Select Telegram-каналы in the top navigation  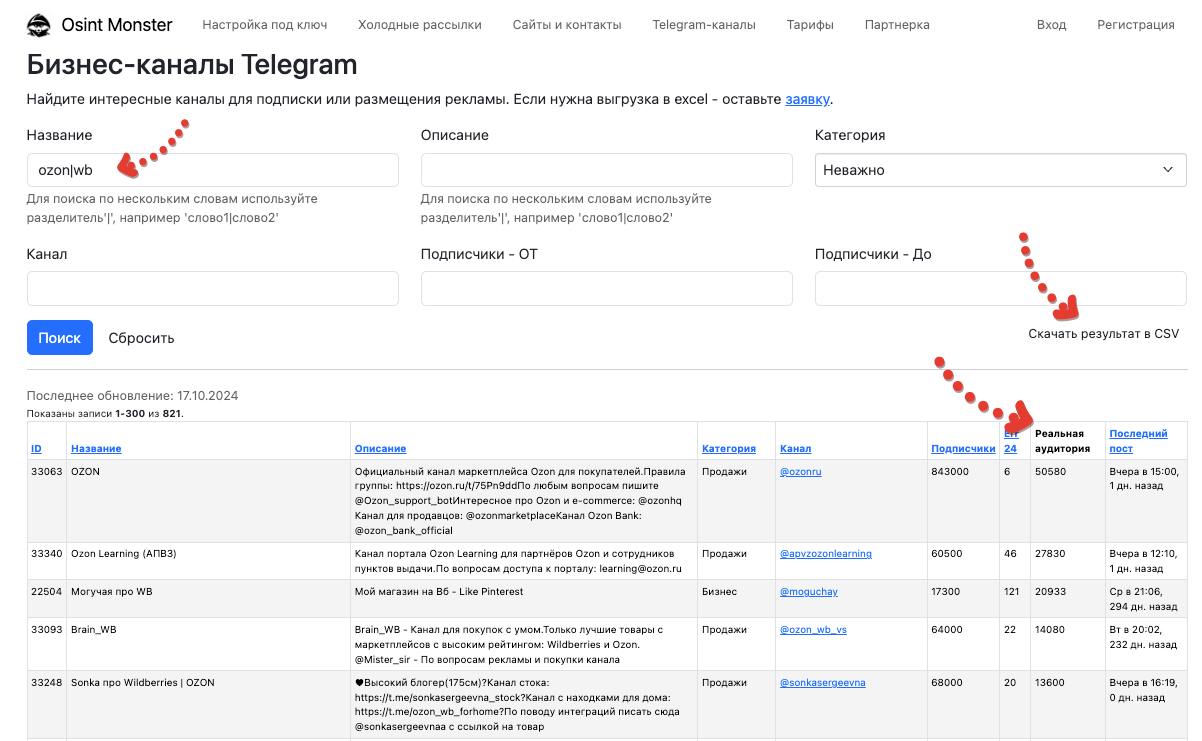(702, 24)
